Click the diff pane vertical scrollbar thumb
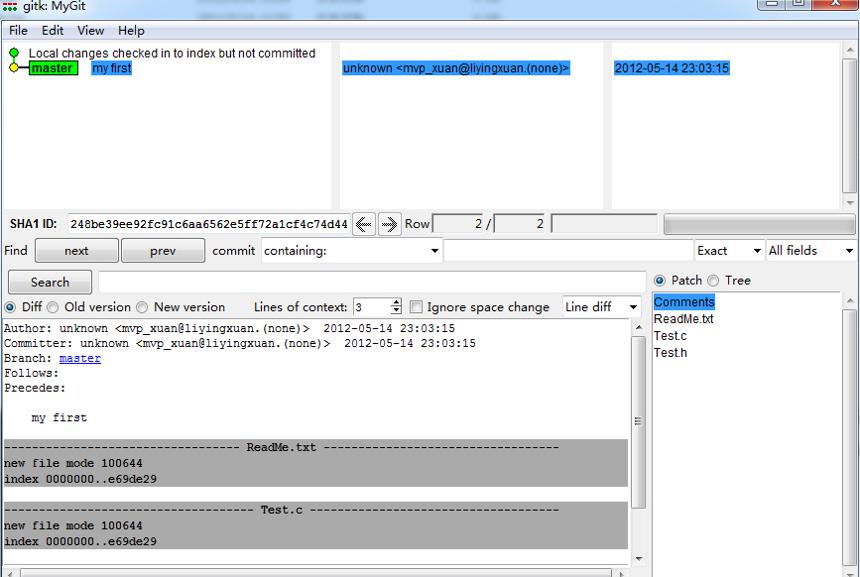This screenshot has height=577, width=860. (638, 422)
